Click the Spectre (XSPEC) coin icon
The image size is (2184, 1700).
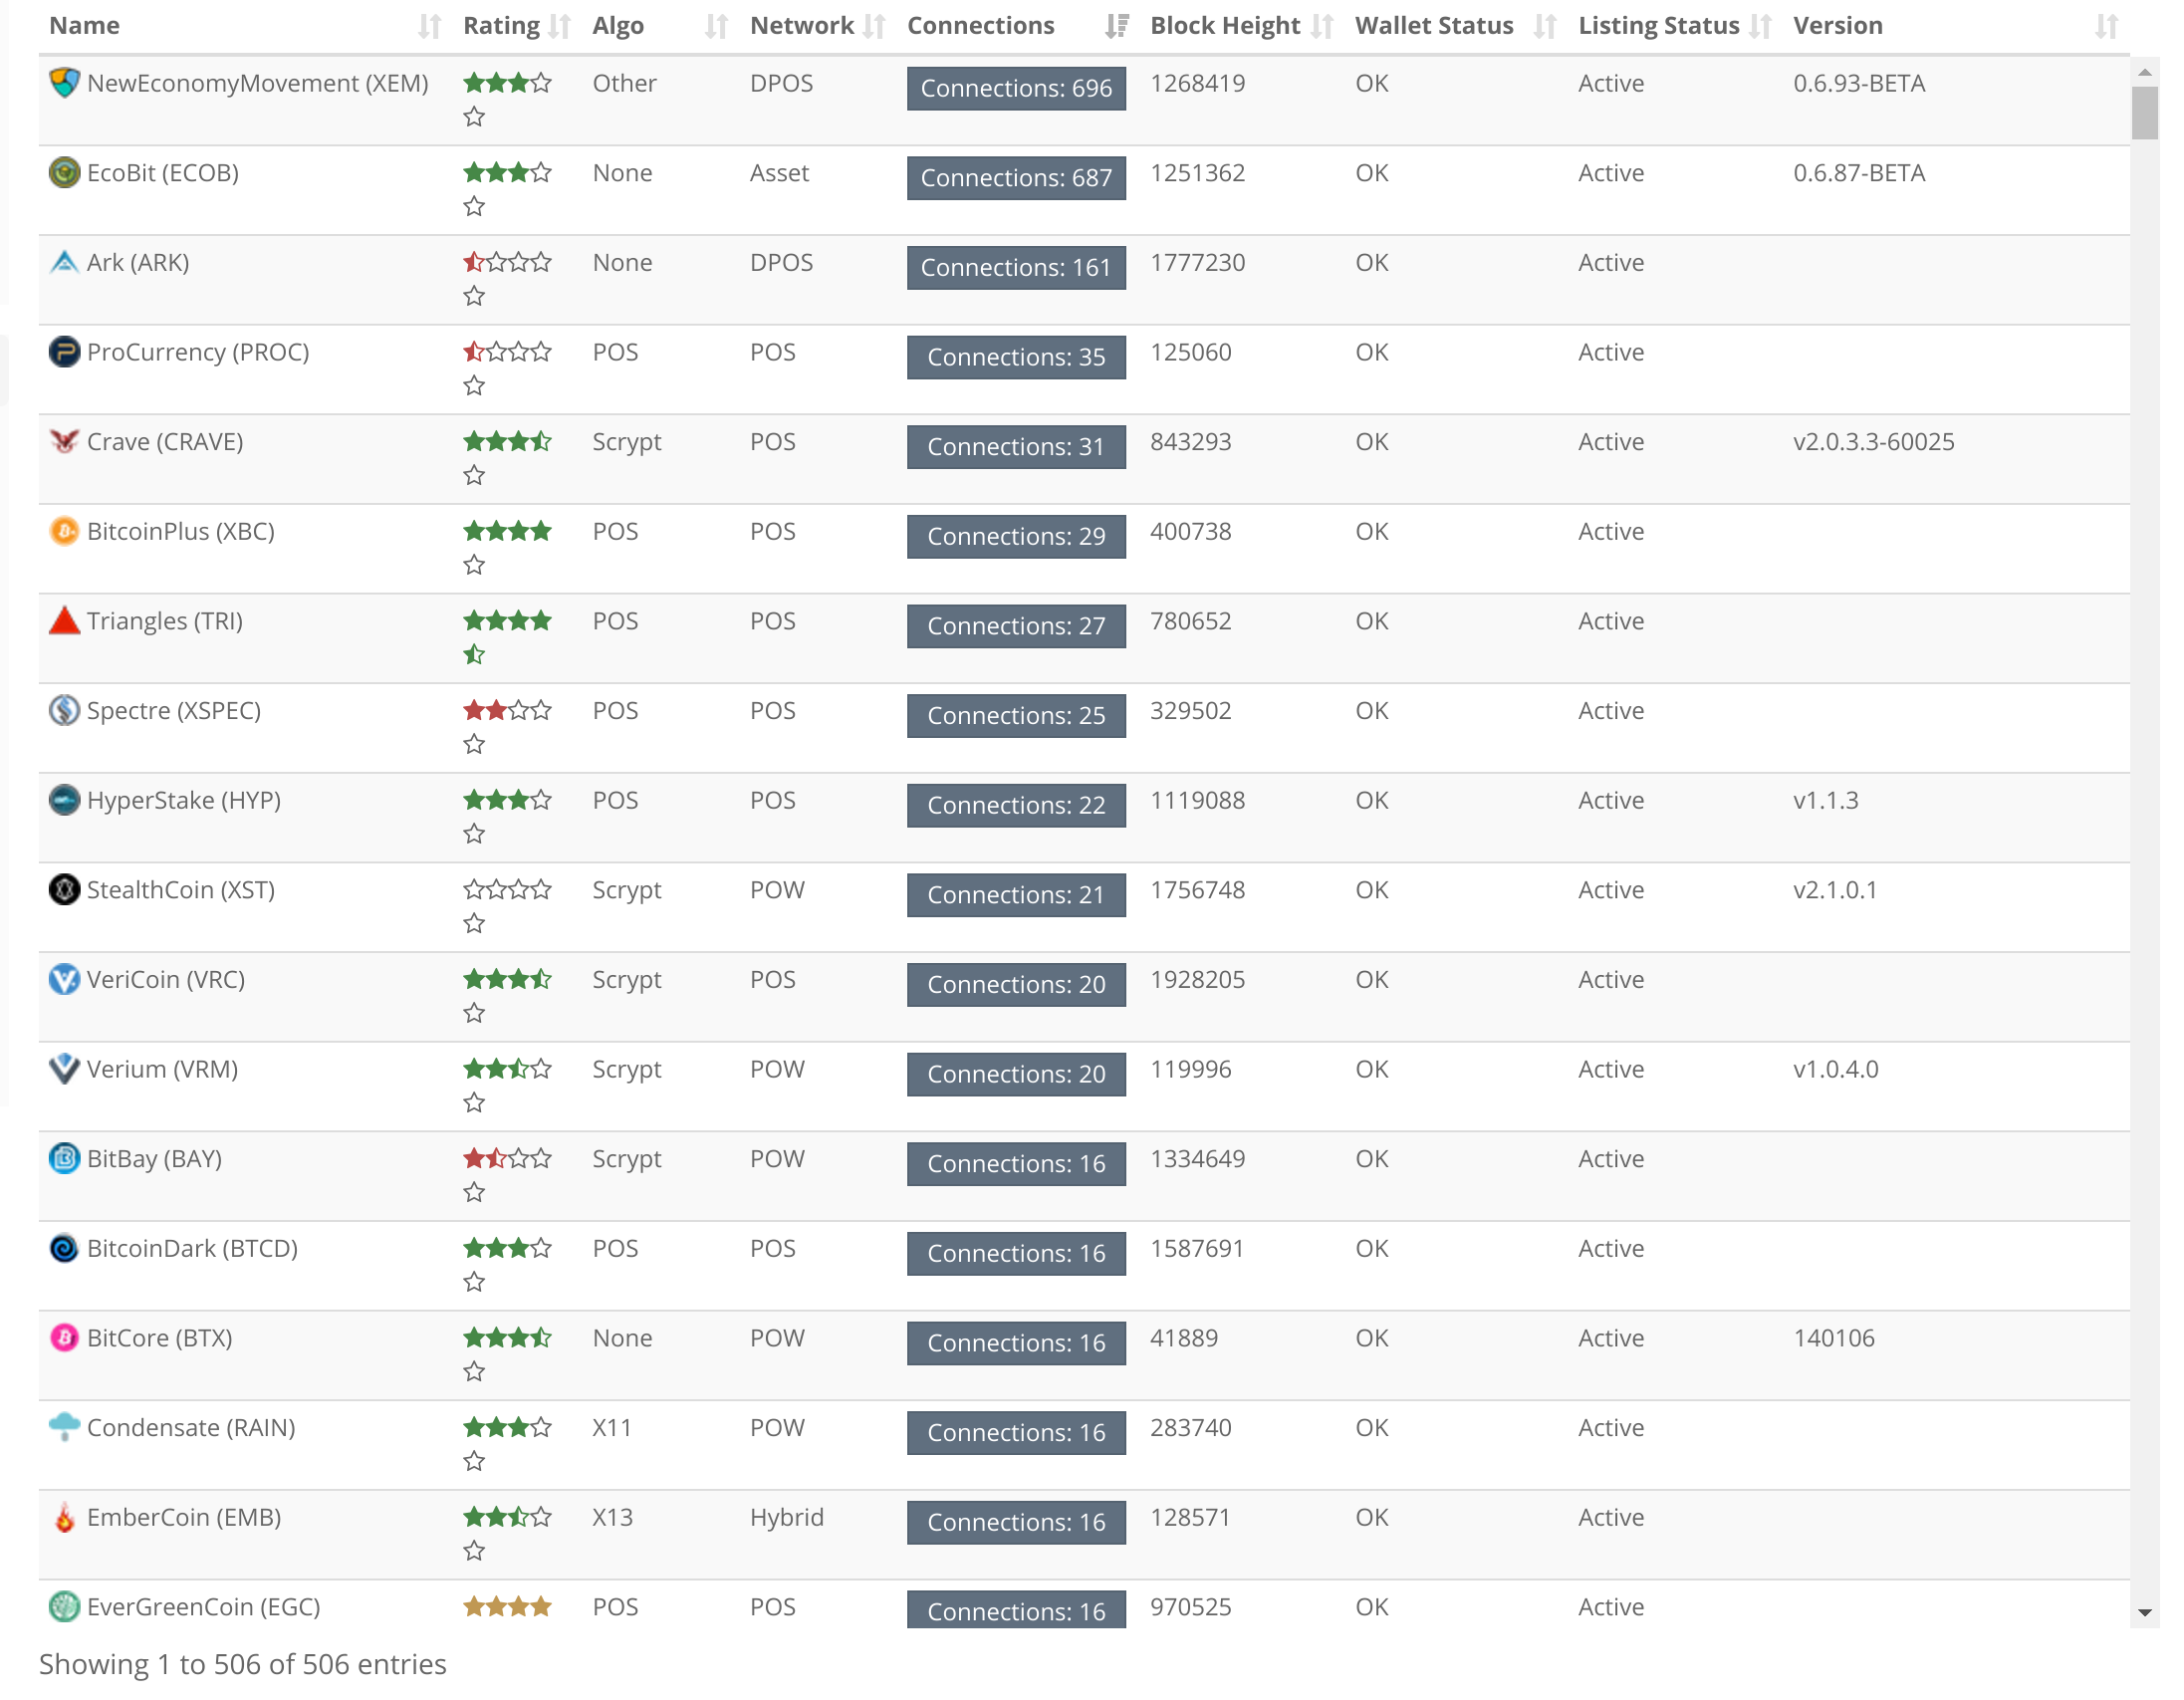coord(64,711)
